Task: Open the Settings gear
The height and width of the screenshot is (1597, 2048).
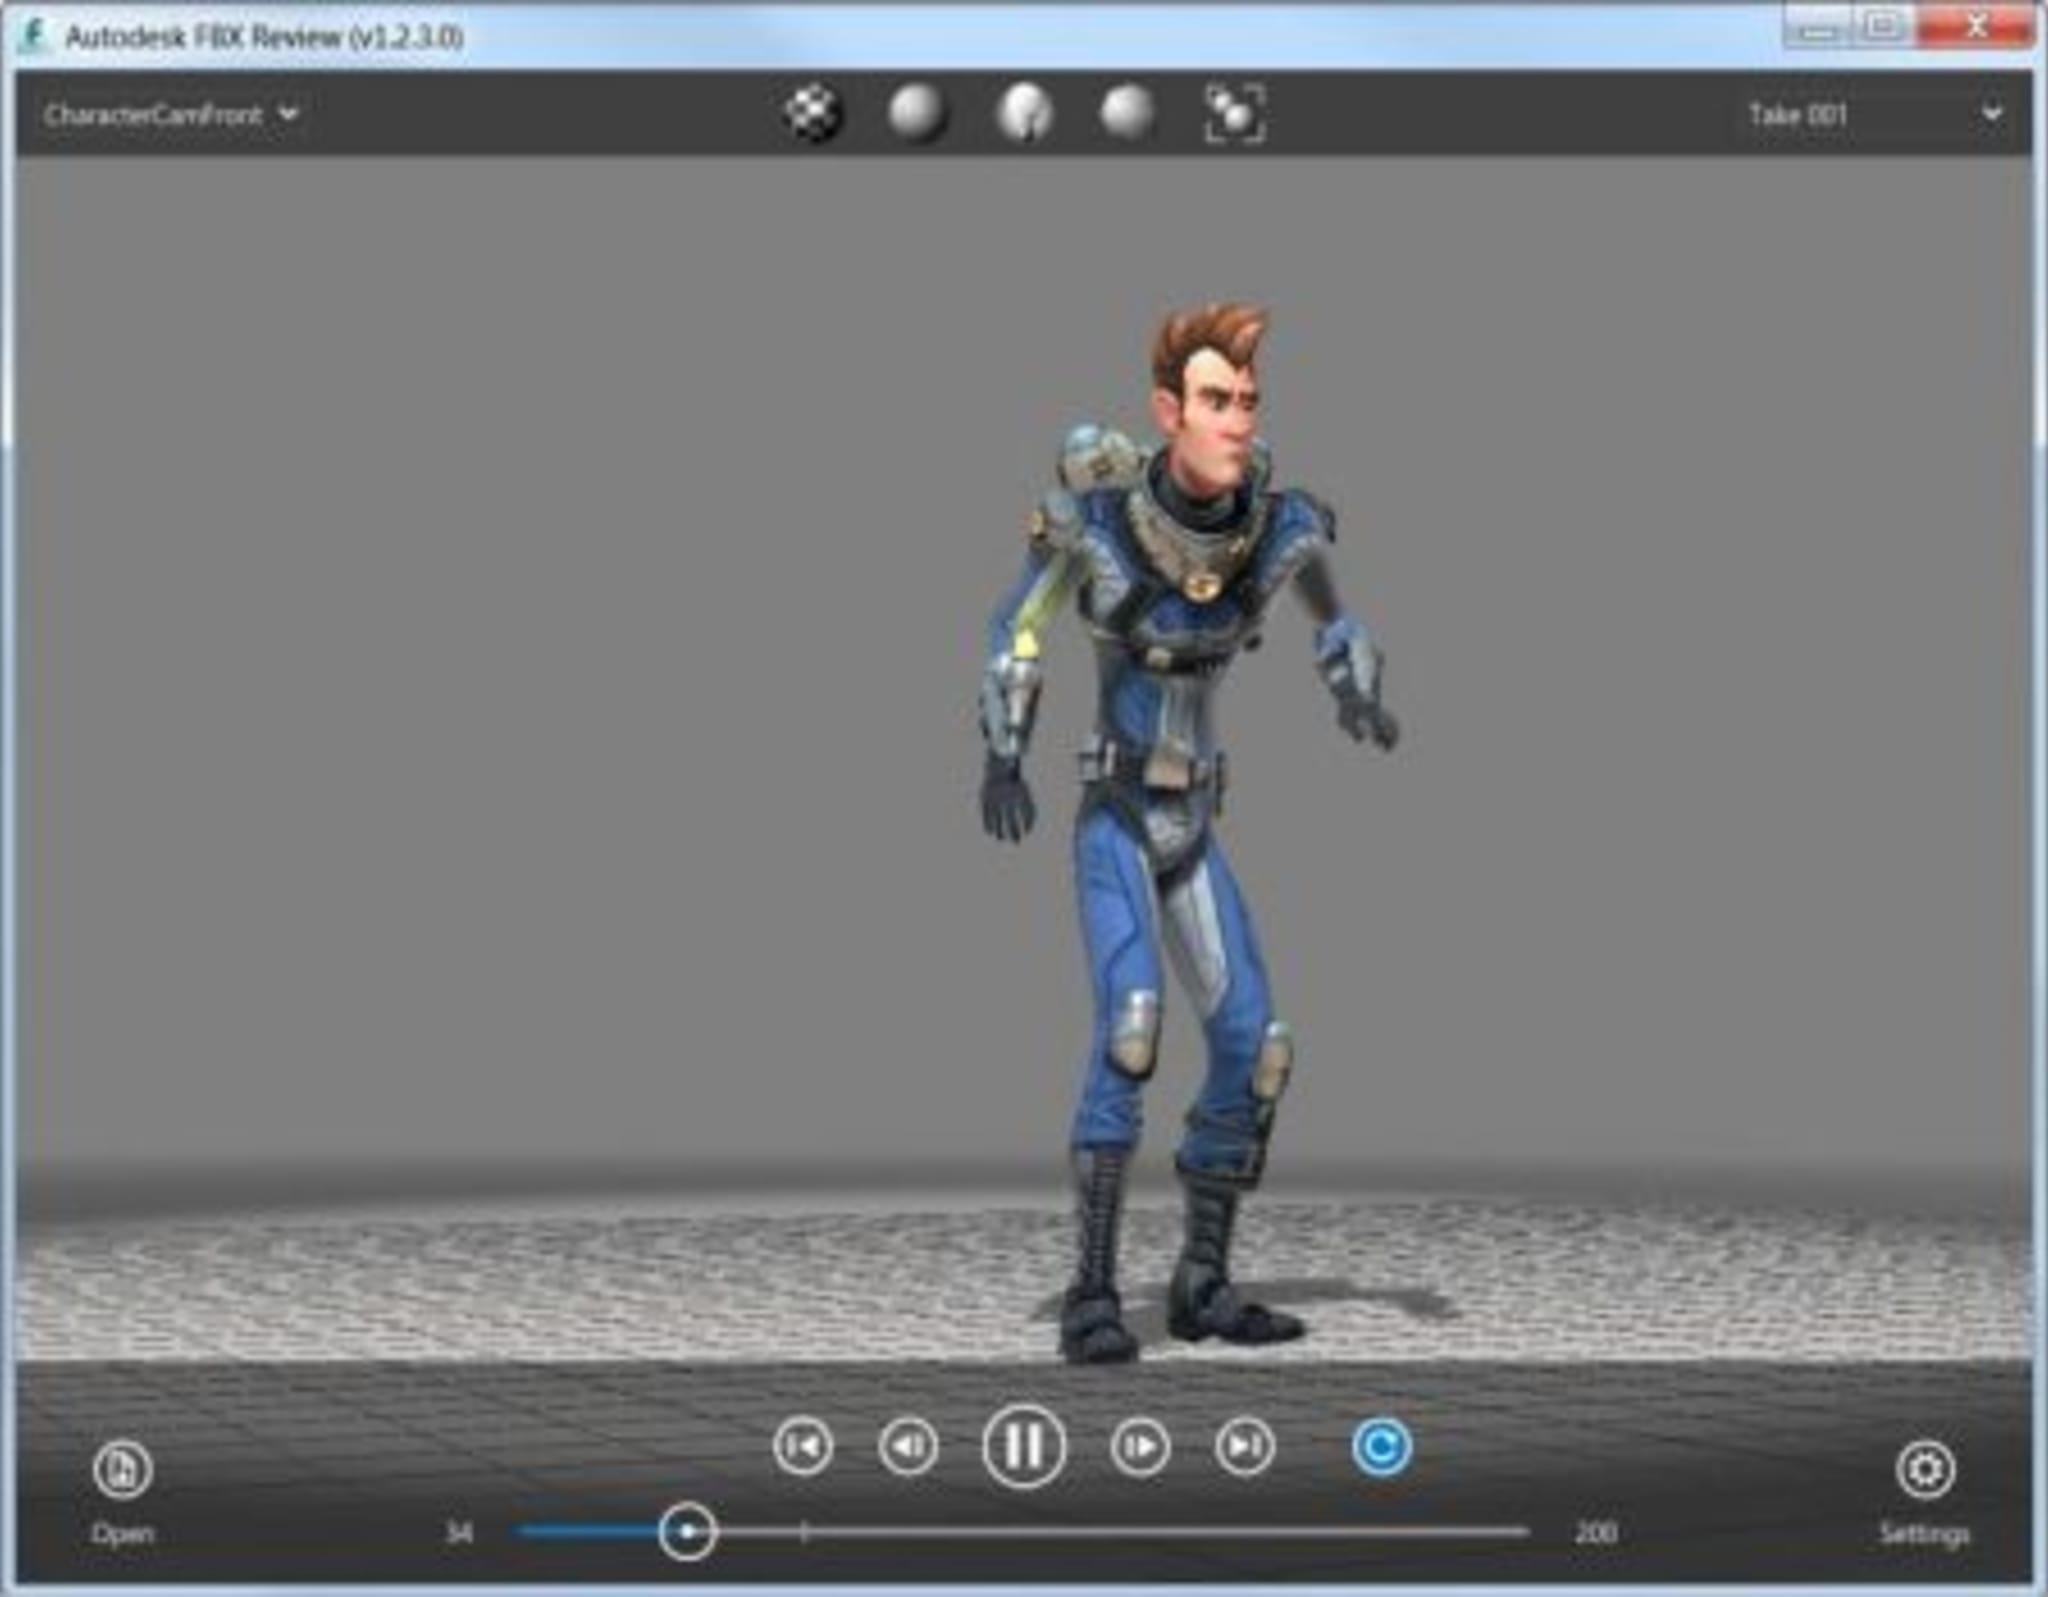Action: [1925, 1469]
